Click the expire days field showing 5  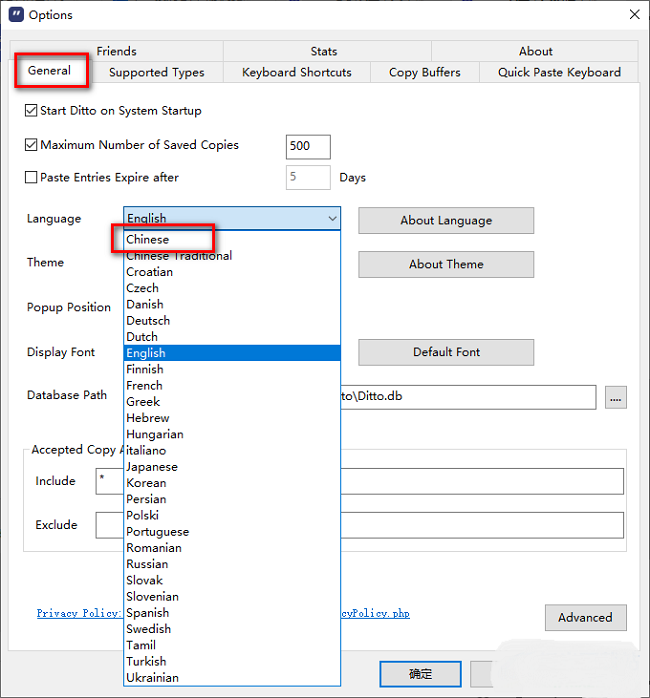pyautogui.click(x=308, y=177)
